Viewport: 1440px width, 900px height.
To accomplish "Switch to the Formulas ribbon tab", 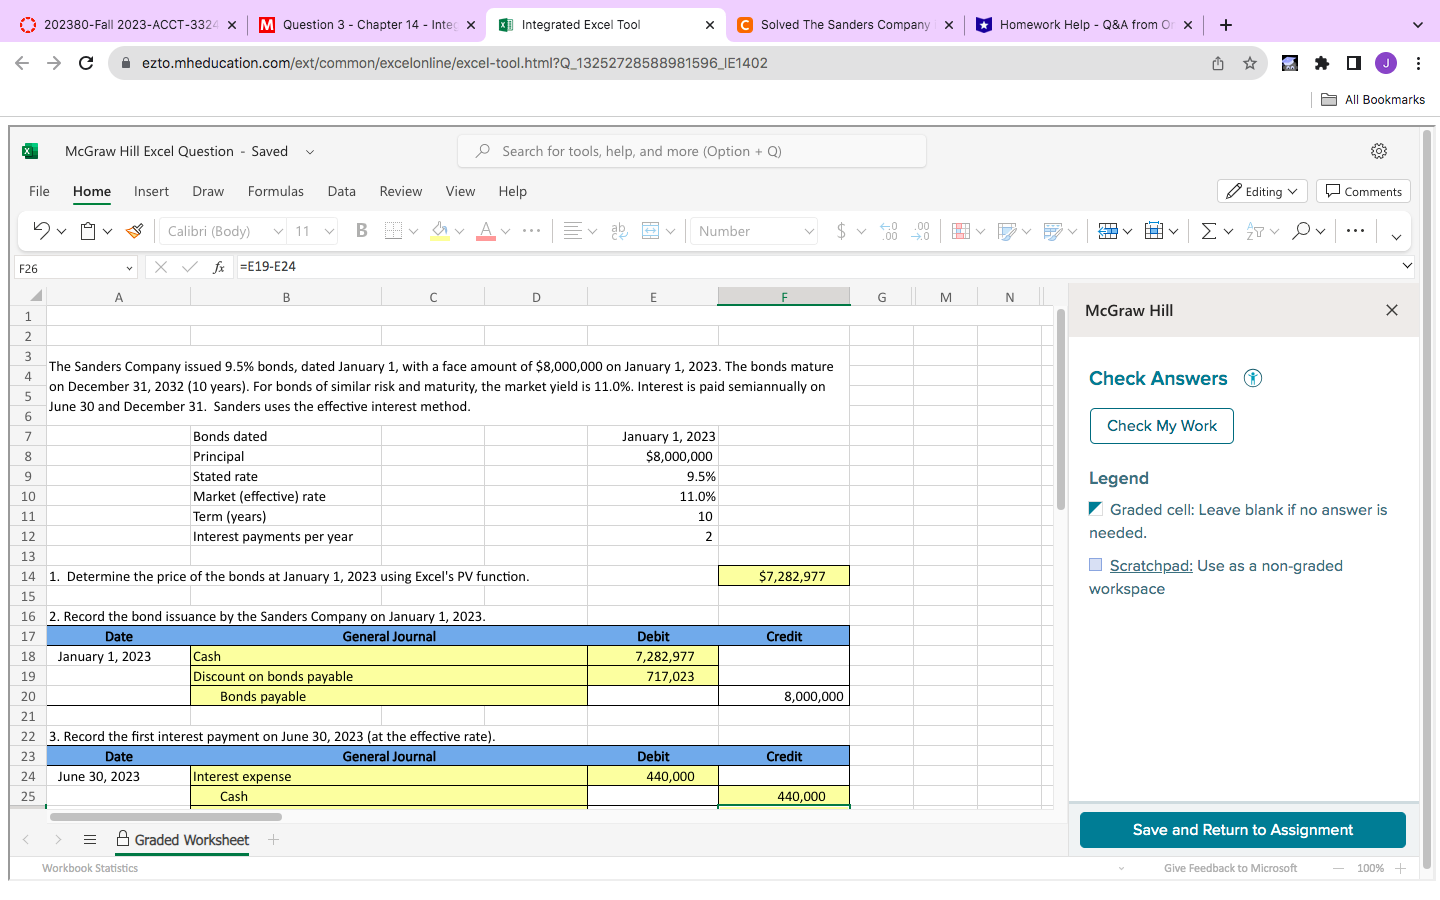I will pos(275,191).
